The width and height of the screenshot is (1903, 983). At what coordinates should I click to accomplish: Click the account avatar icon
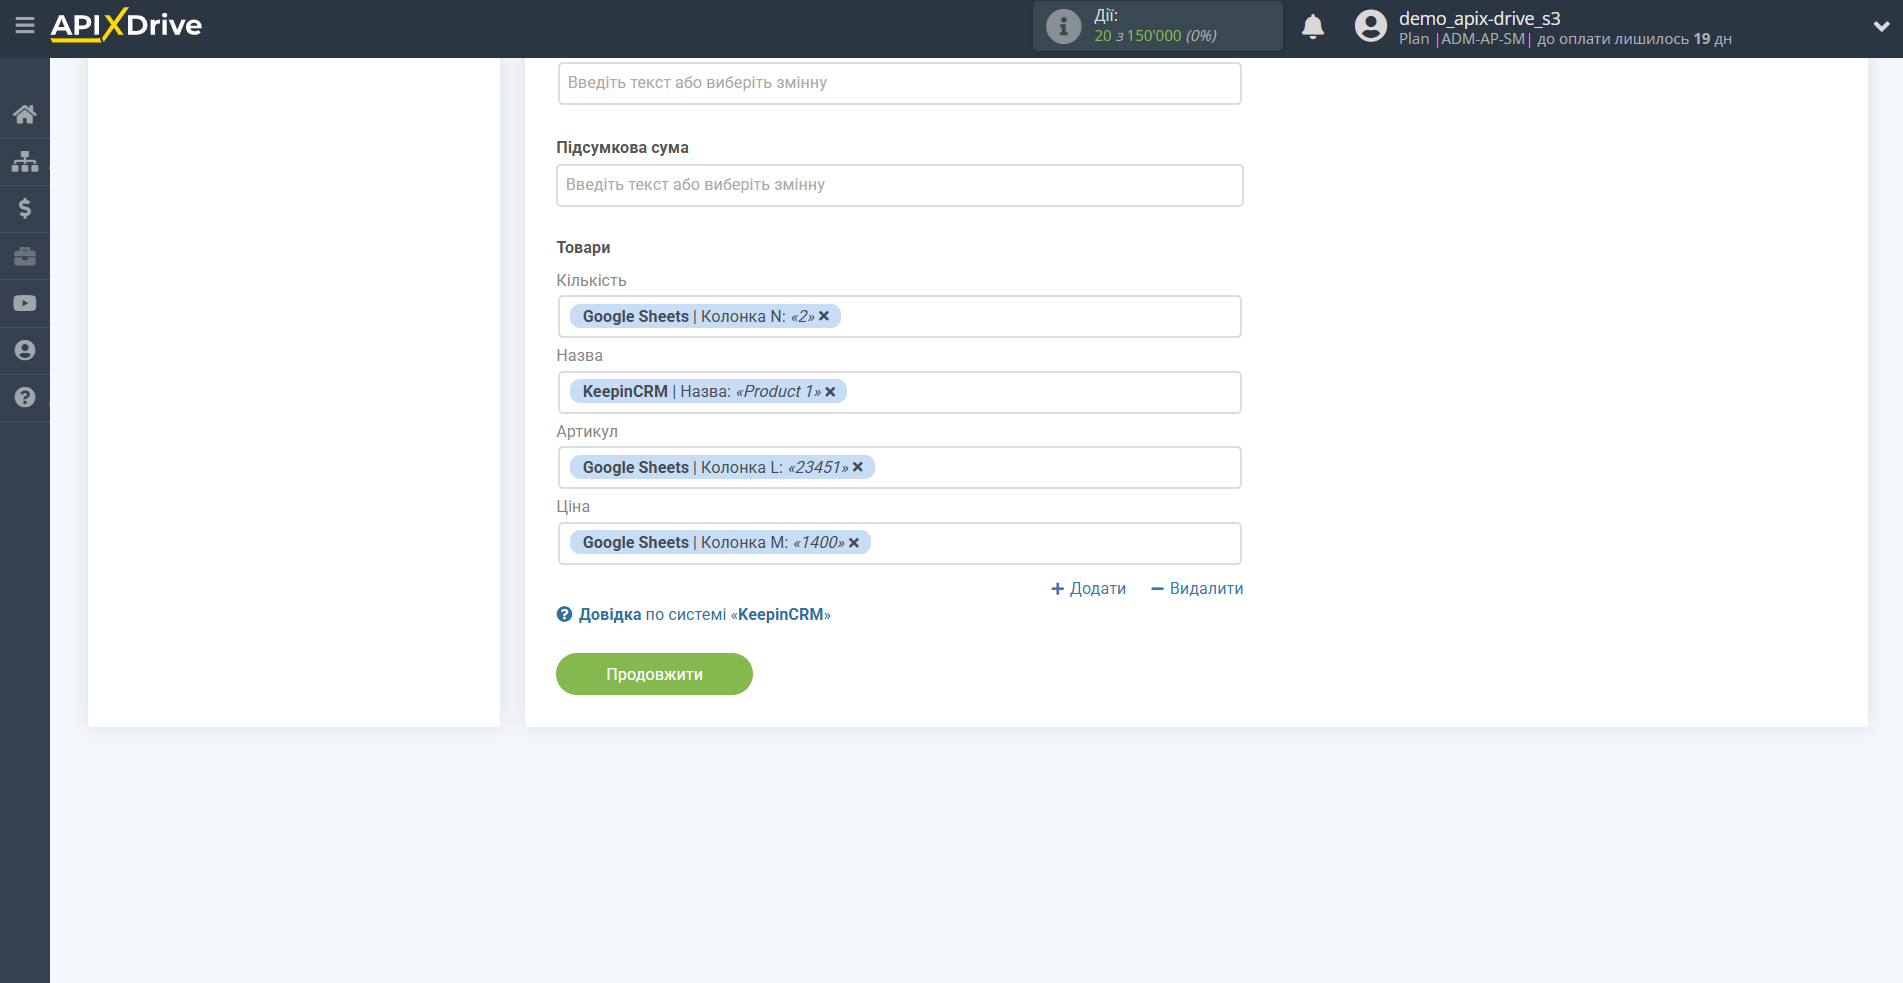point(1371,26)
